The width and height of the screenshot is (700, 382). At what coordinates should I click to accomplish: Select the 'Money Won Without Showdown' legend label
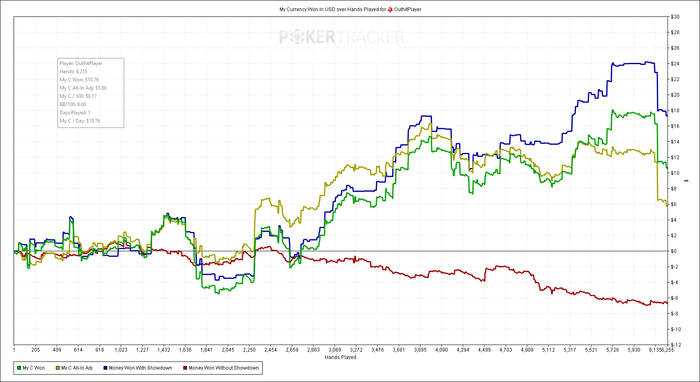tap(224, 368)
